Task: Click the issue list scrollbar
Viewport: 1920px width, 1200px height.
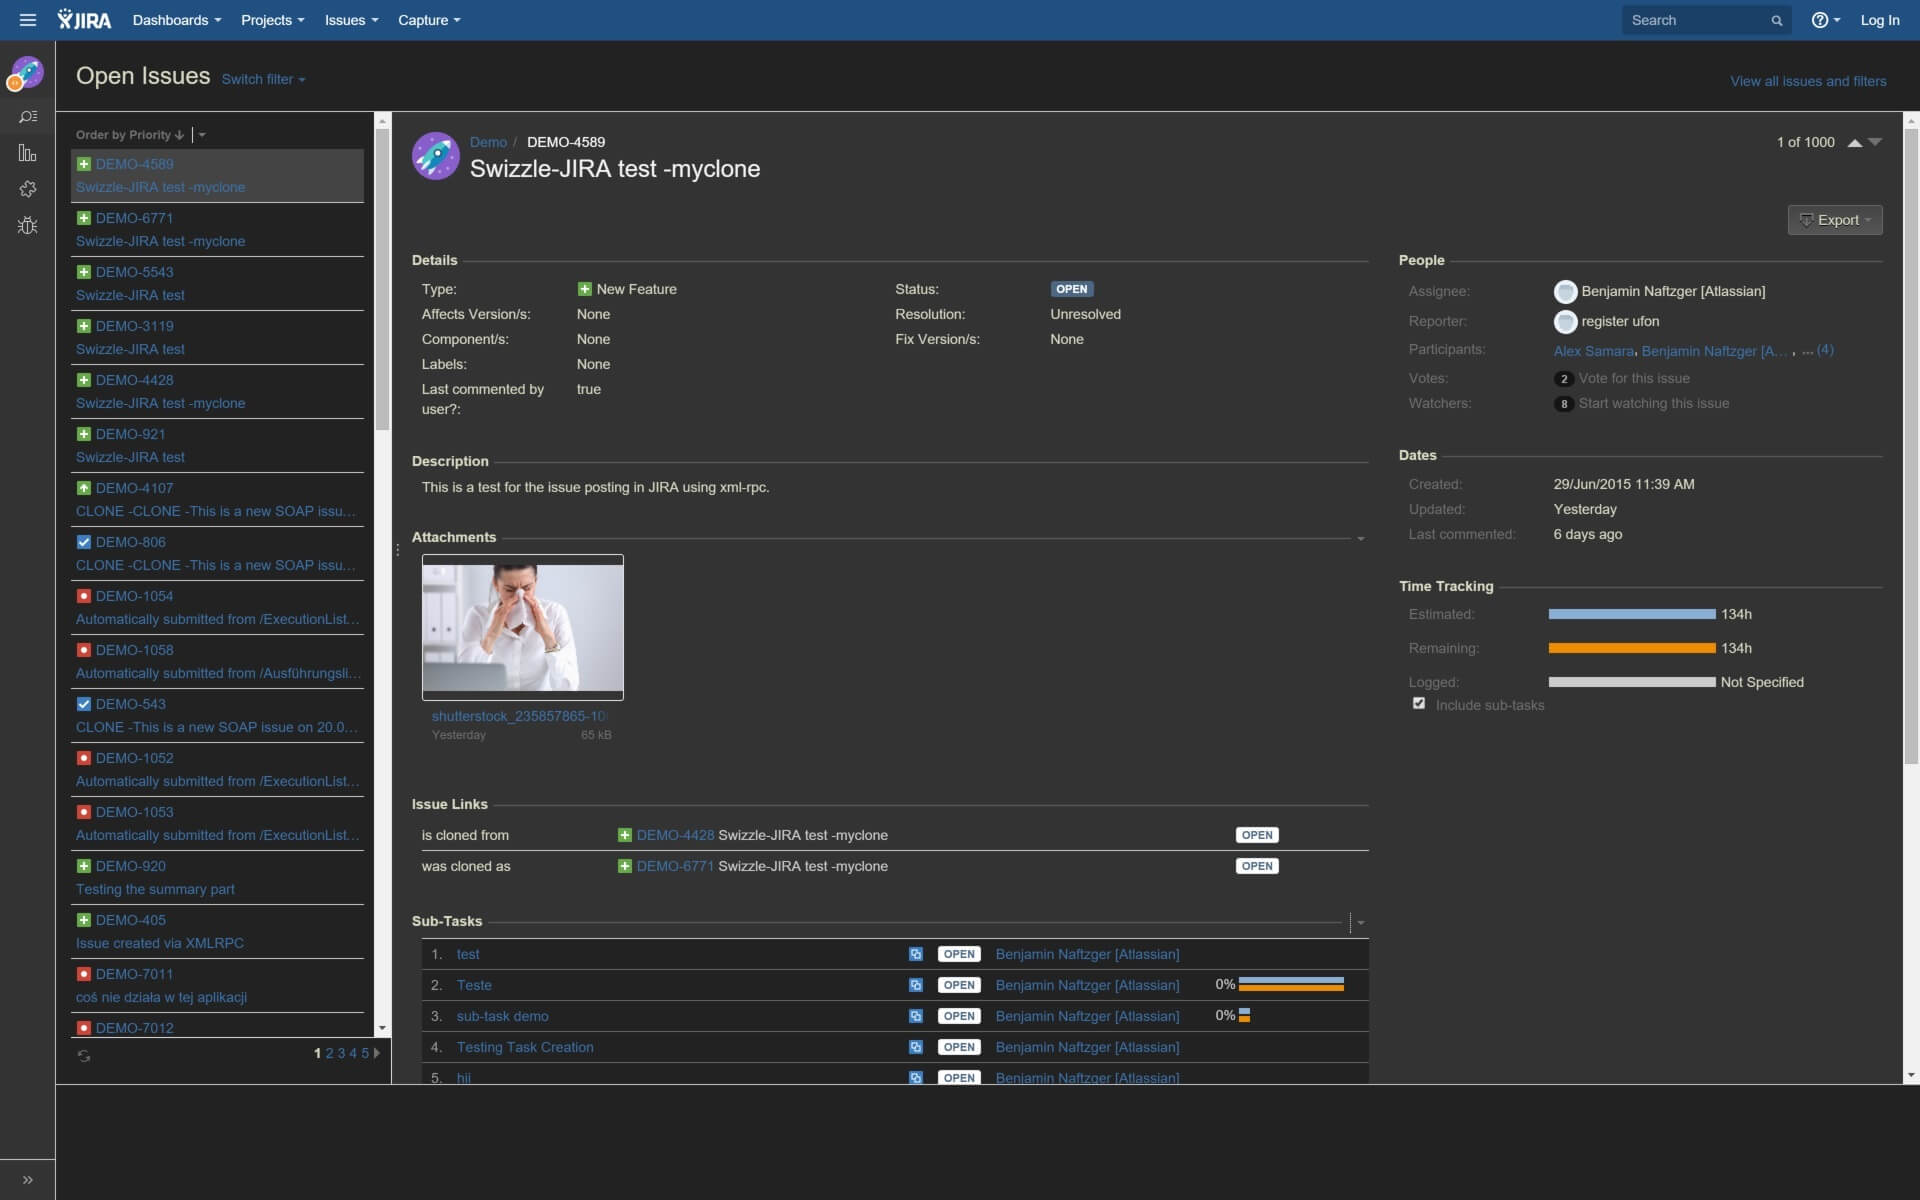Action: [x=382, y=280]
